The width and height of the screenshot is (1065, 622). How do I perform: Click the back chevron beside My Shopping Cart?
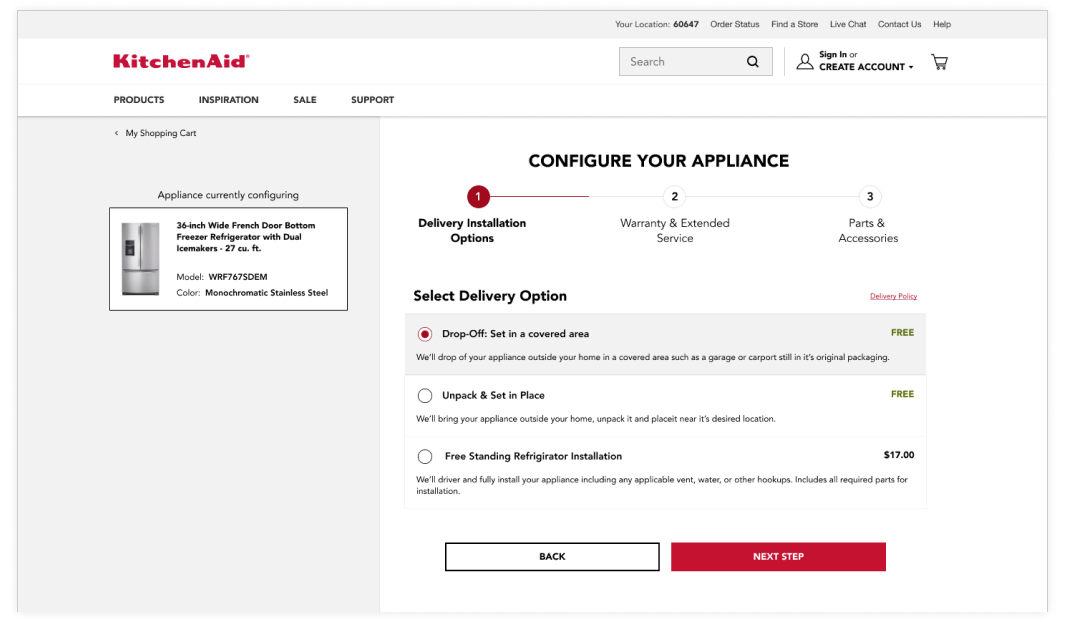coord(116,133)
